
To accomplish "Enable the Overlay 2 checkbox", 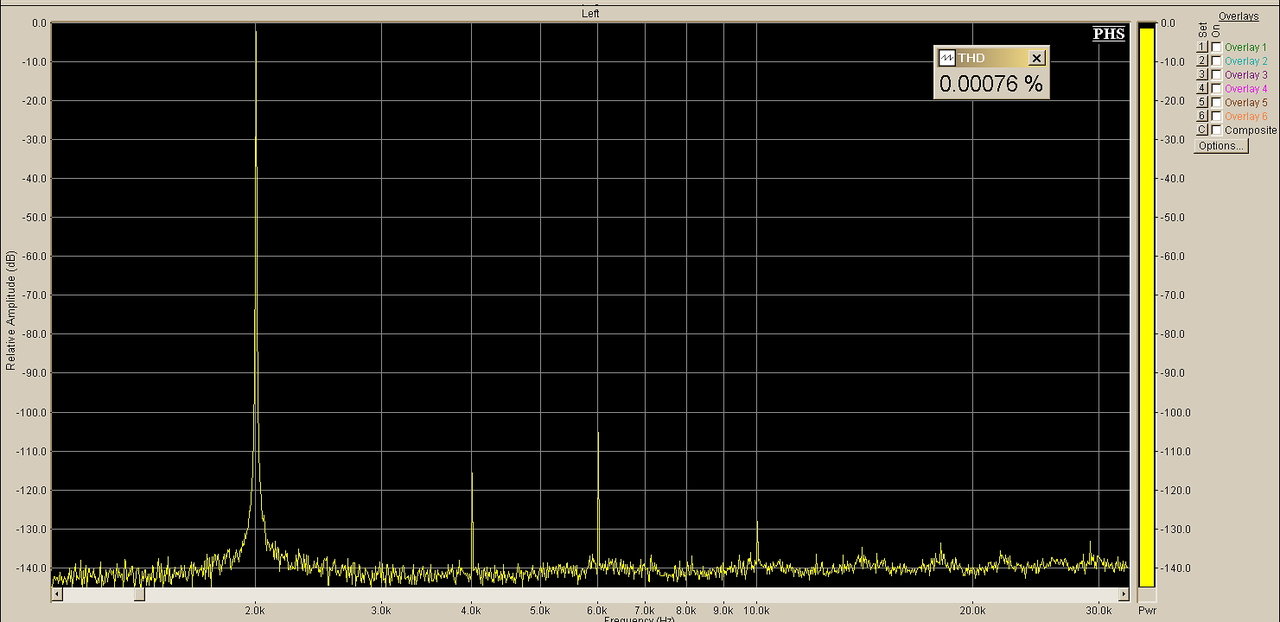I will coord(1216,61).
